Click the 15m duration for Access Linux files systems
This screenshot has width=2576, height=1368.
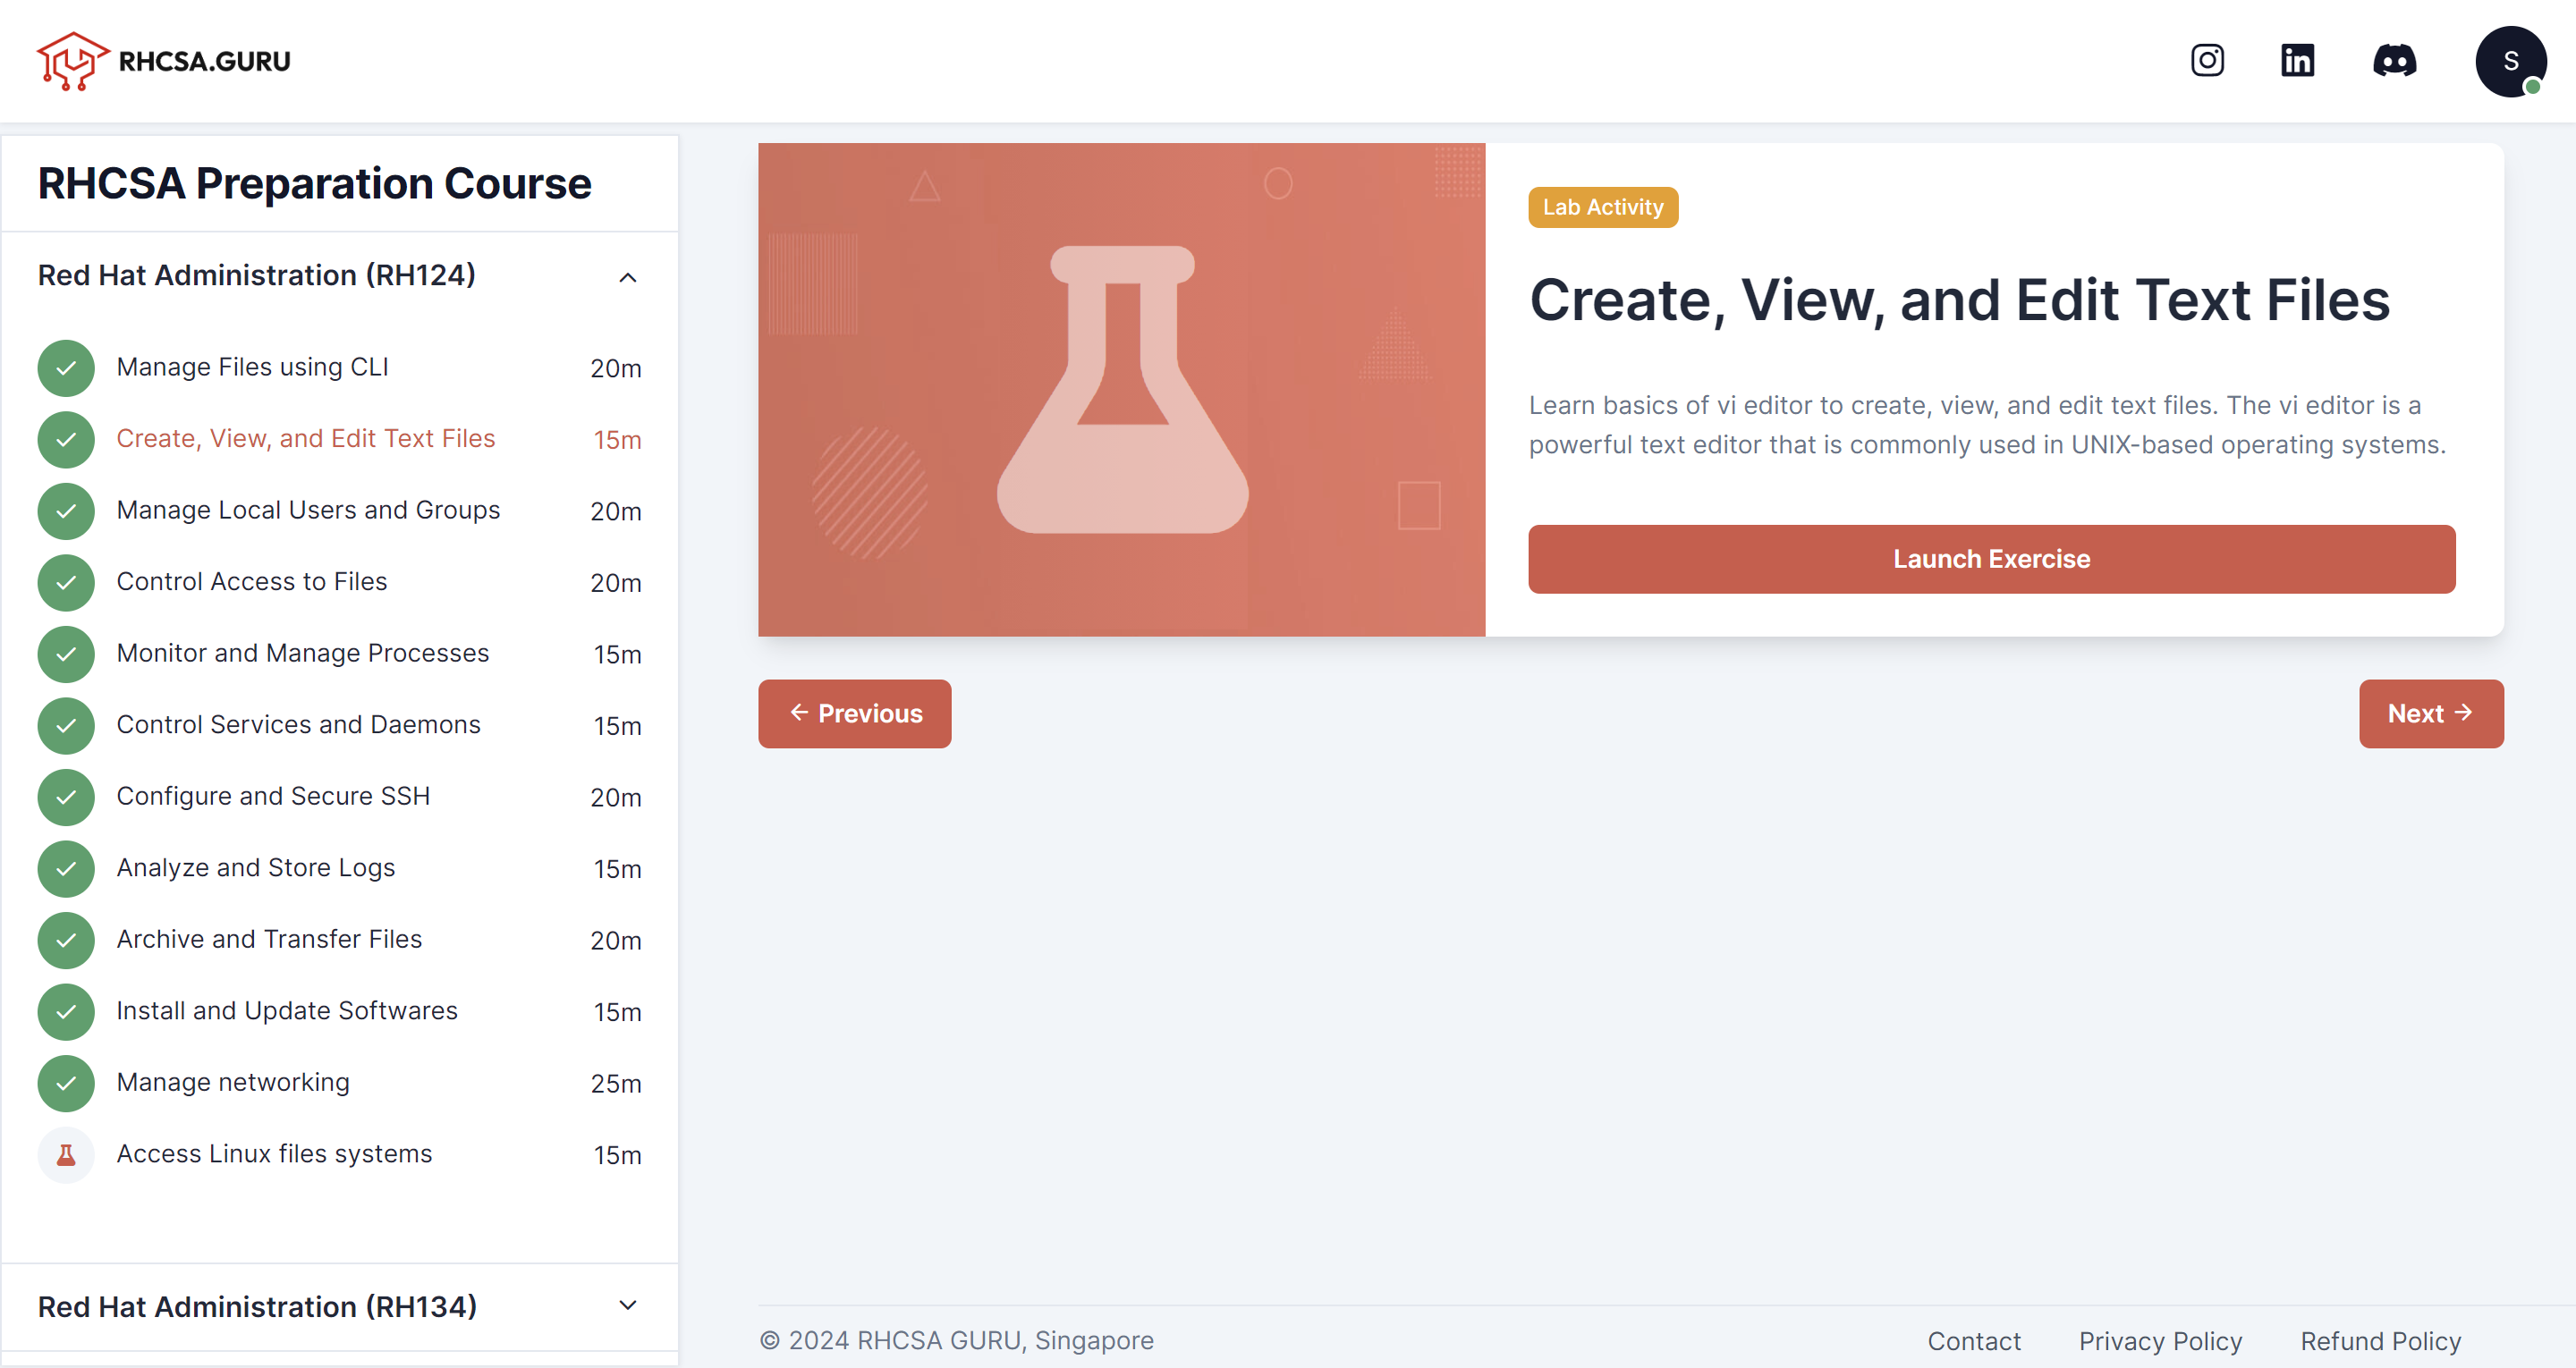click(x=618, y=1156)
